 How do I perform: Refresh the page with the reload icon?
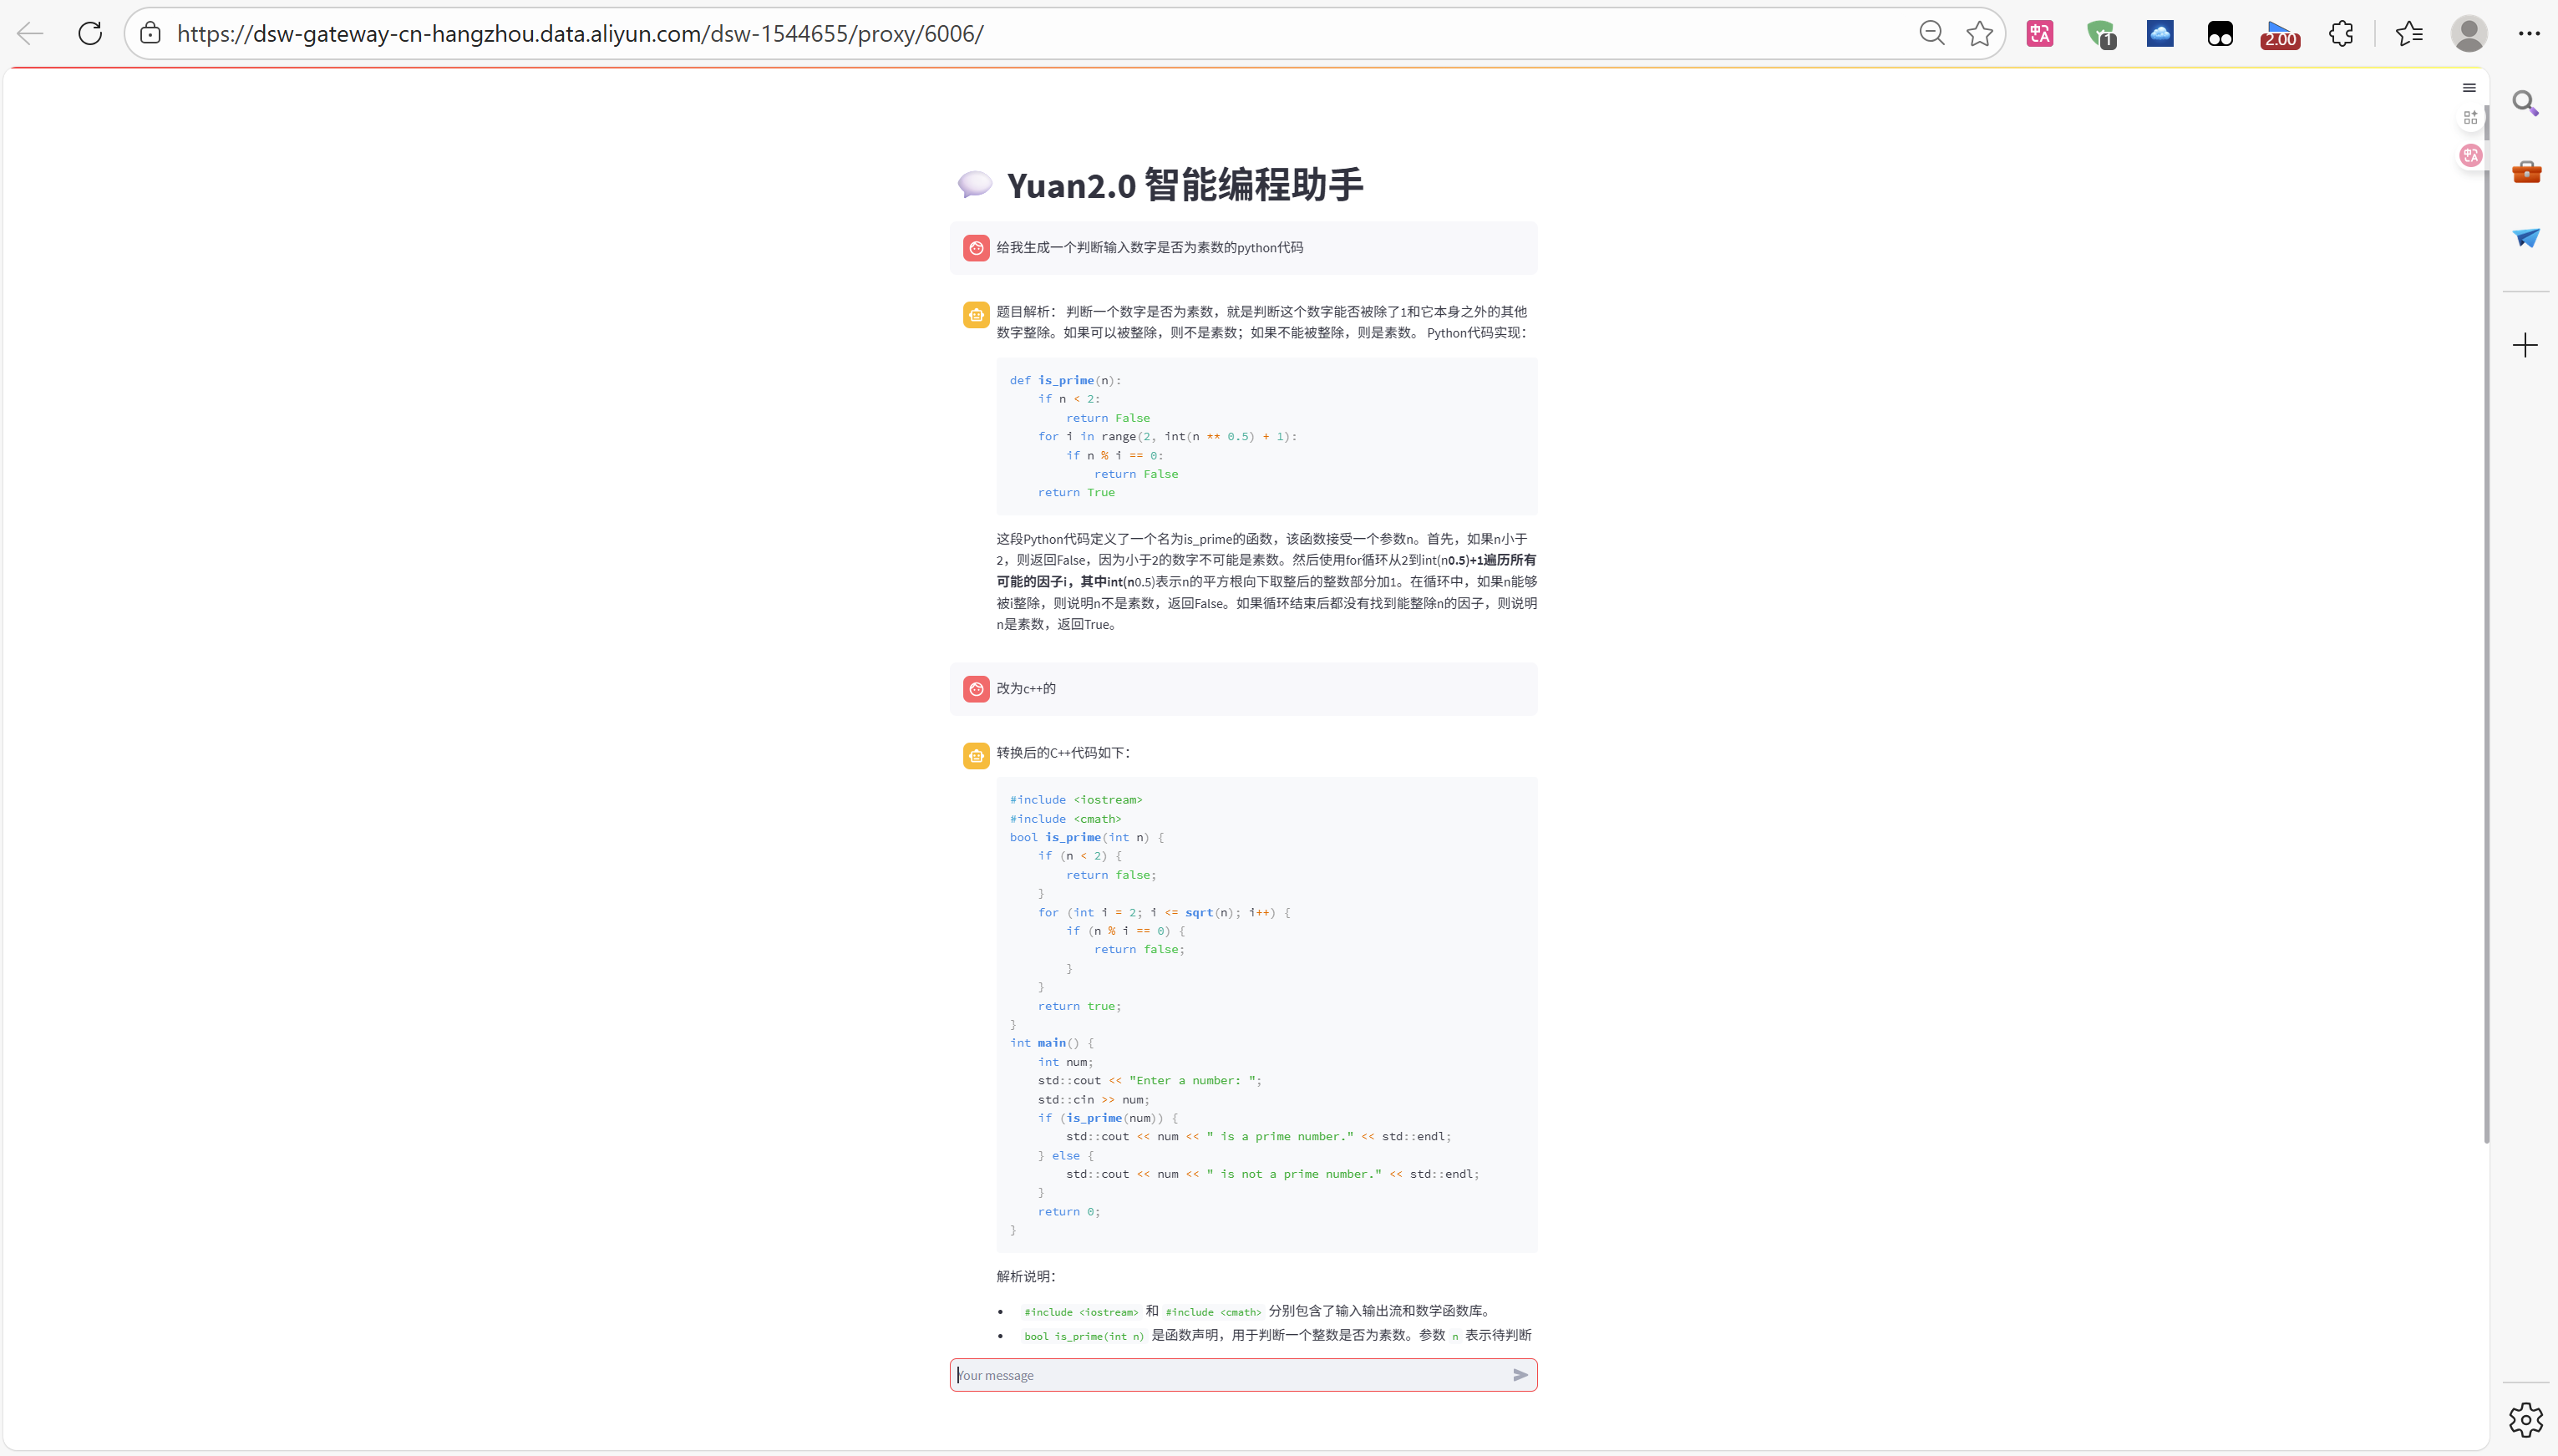(90, 33)
